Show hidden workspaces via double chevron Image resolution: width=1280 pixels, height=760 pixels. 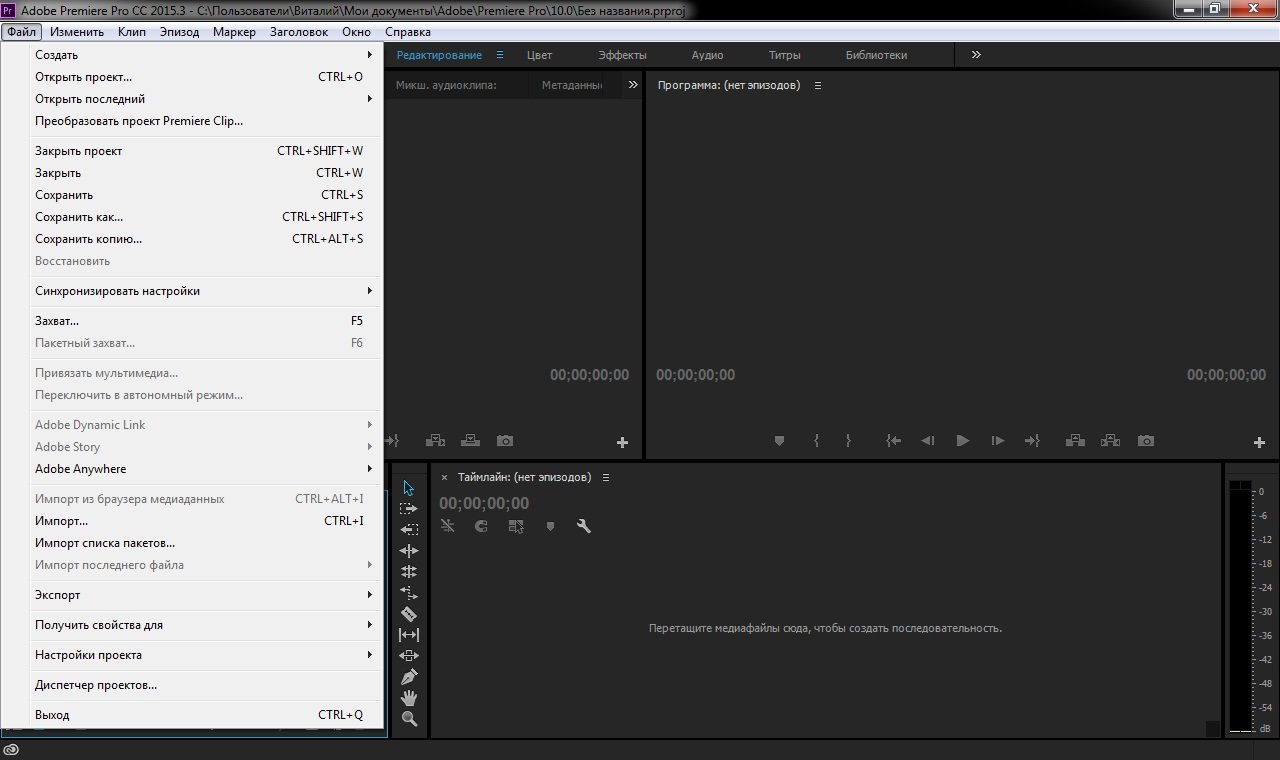976,55
